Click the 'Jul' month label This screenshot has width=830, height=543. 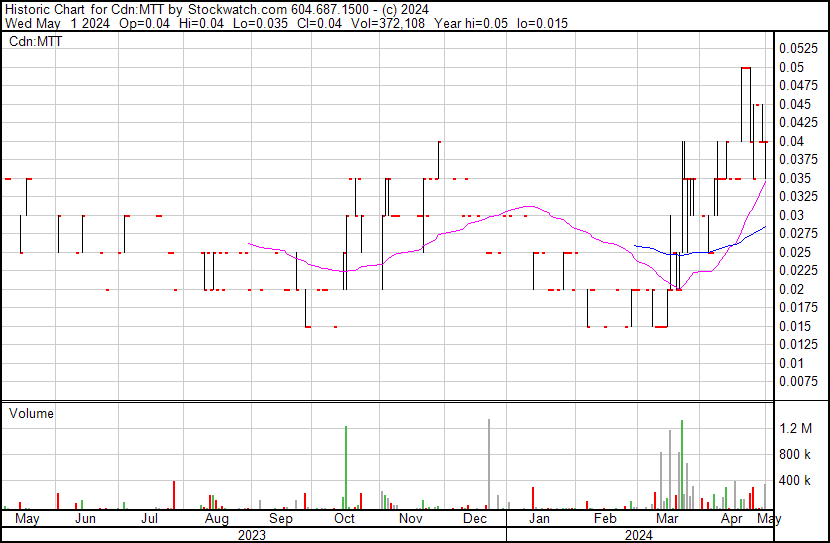pos(149,518)
